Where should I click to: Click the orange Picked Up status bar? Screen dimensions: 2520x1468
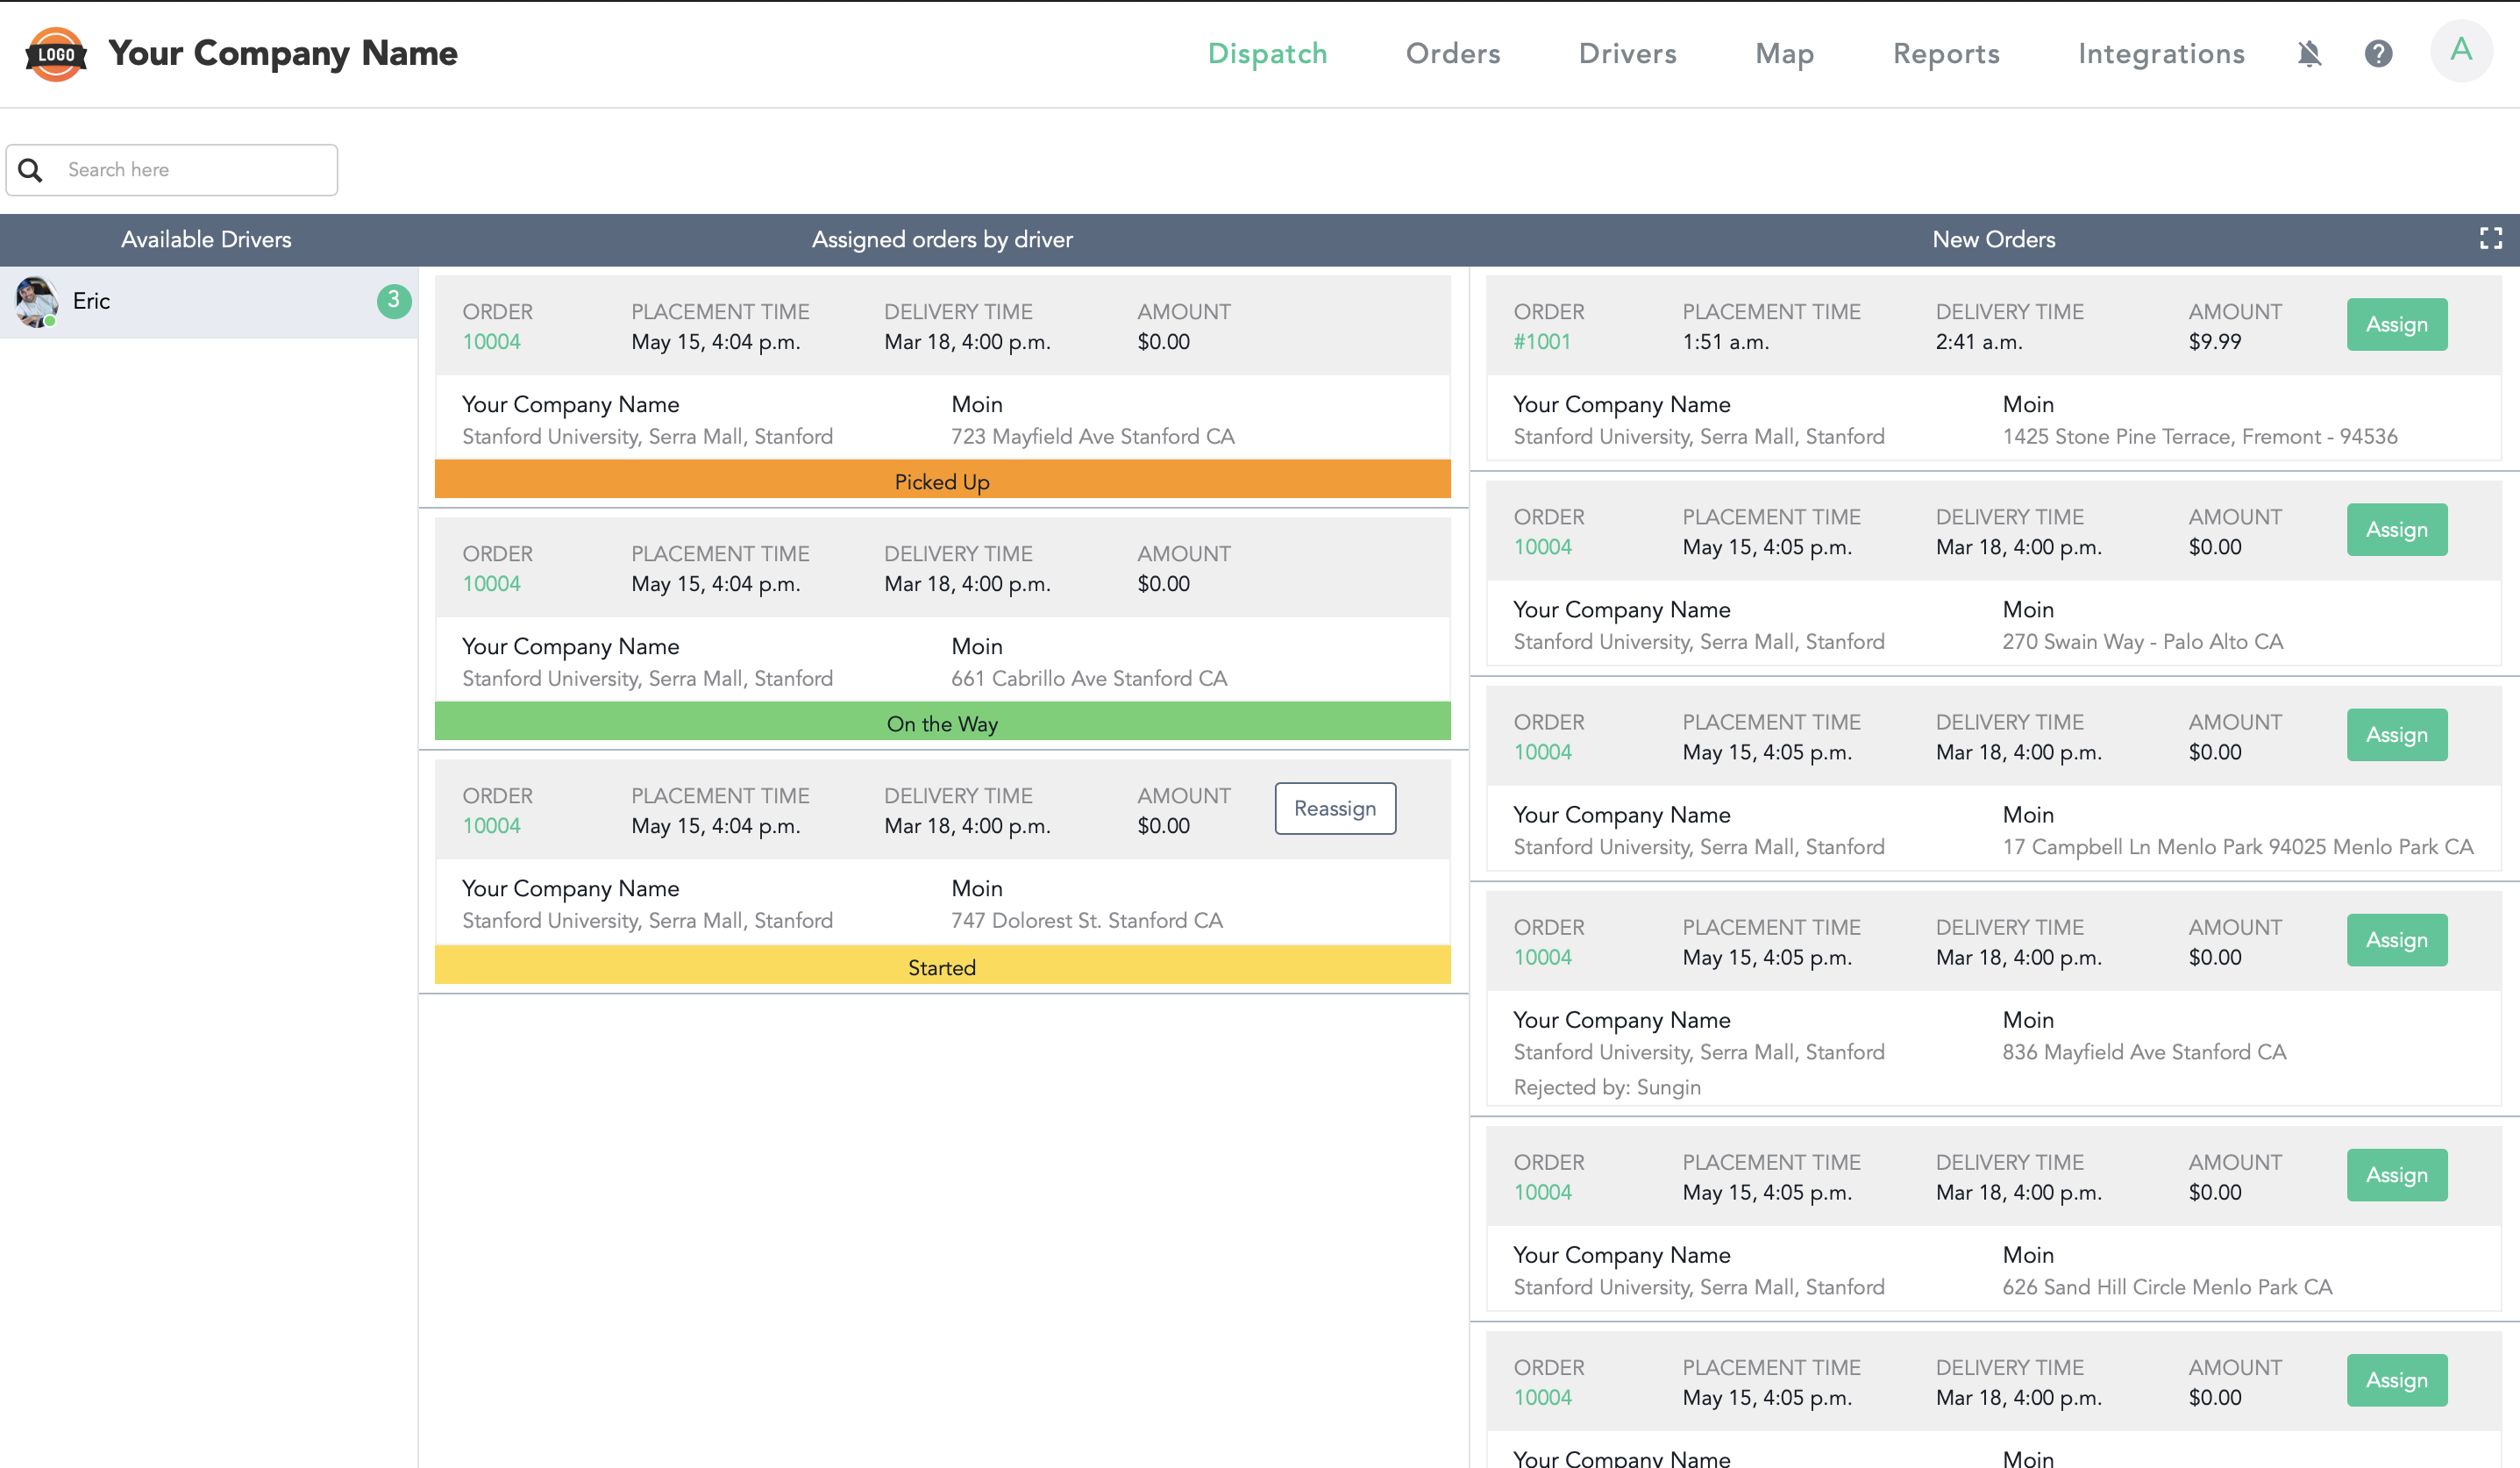tap(942, 481)
